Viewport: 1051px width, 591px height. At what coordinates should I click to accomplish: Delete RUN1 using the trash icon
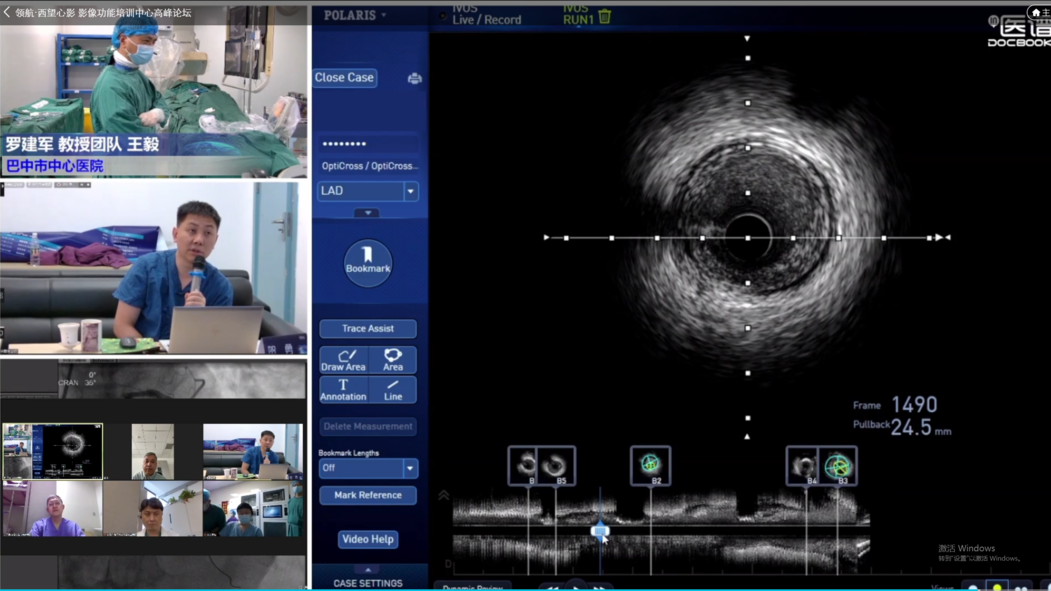tap(605, 16)
